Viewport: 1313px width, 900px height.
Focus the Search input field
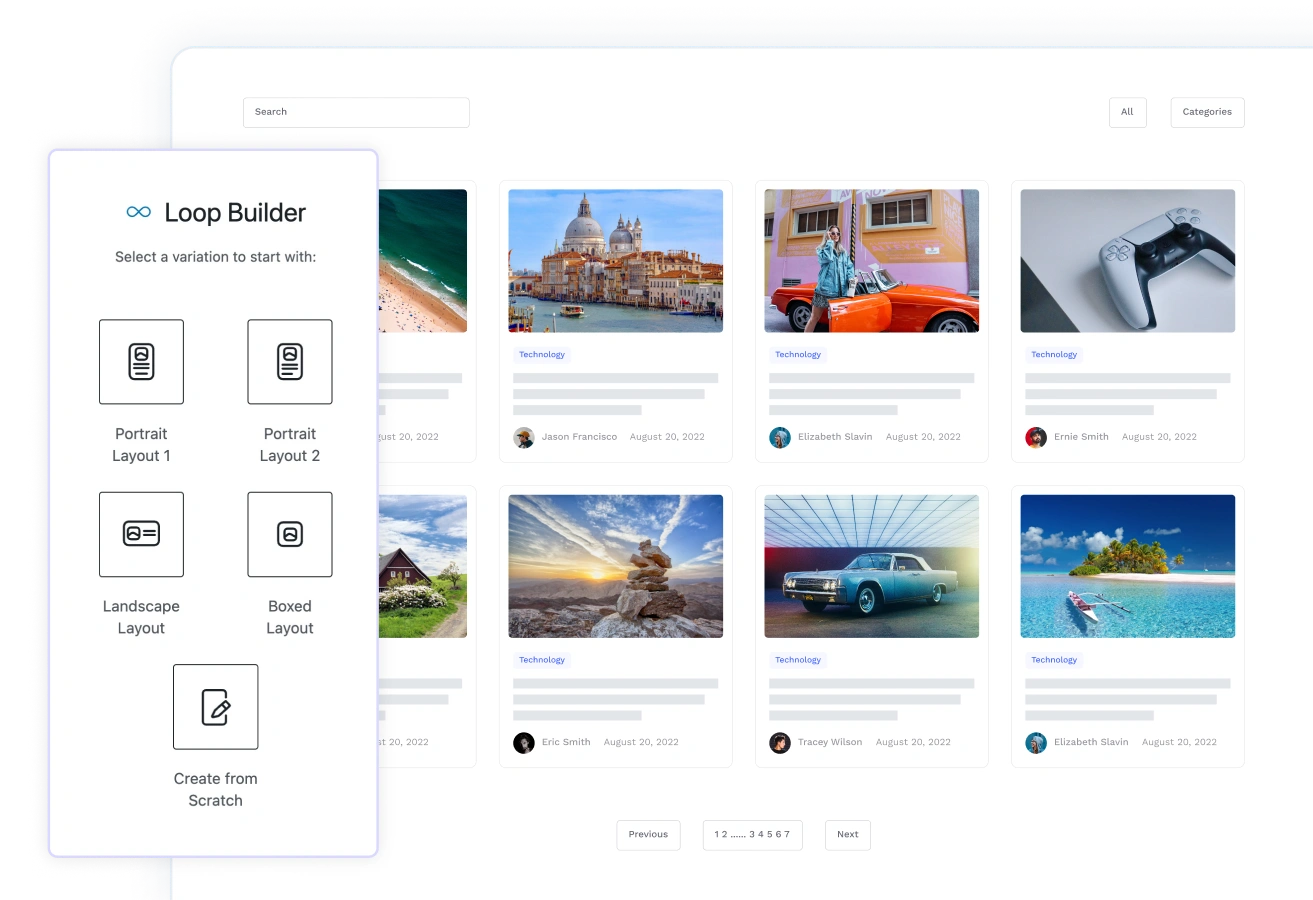tap(356, 112)
